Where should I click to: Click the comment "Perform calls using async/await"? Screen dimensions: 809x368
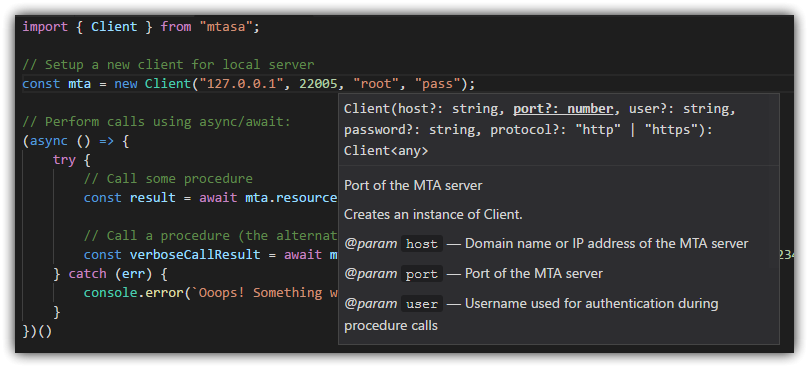[157, 122]
